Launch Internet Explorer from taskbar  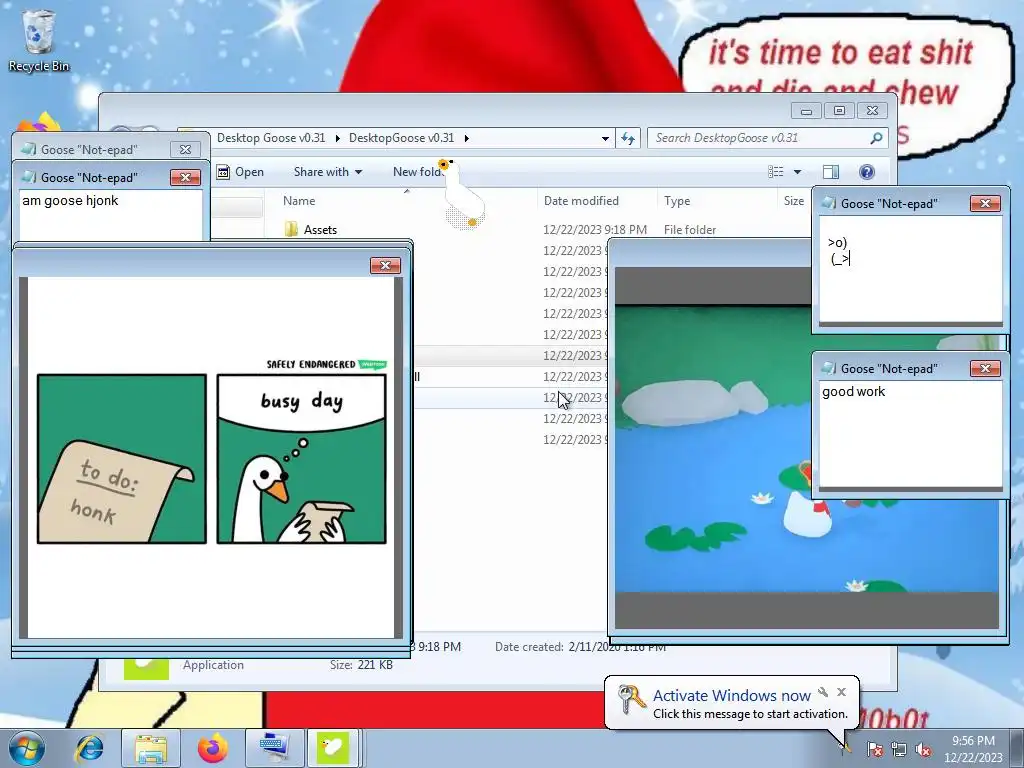point(89,748)
